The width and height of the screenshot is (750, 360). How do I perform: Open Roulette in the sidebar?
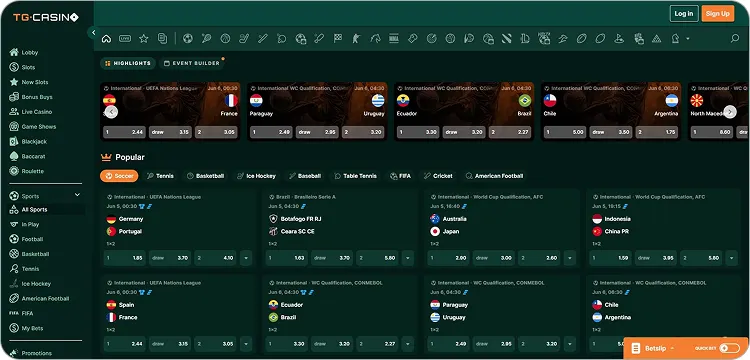click(32, 171)
